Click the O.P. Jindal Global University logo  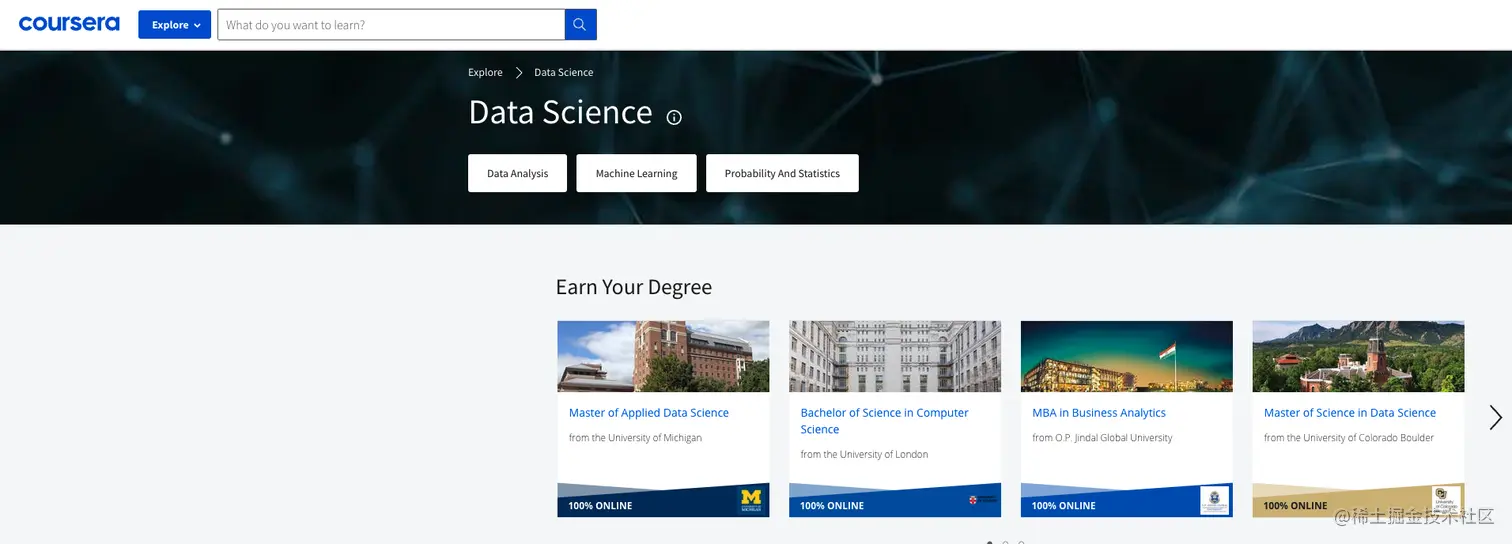1214,500
